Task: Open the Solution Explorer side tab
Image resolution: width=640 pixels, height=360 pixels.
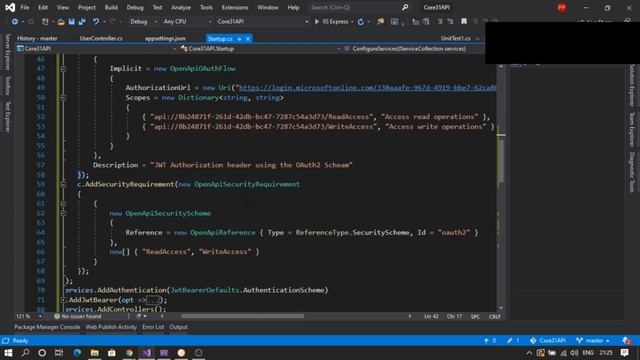Action: click(x=631, y=85)
